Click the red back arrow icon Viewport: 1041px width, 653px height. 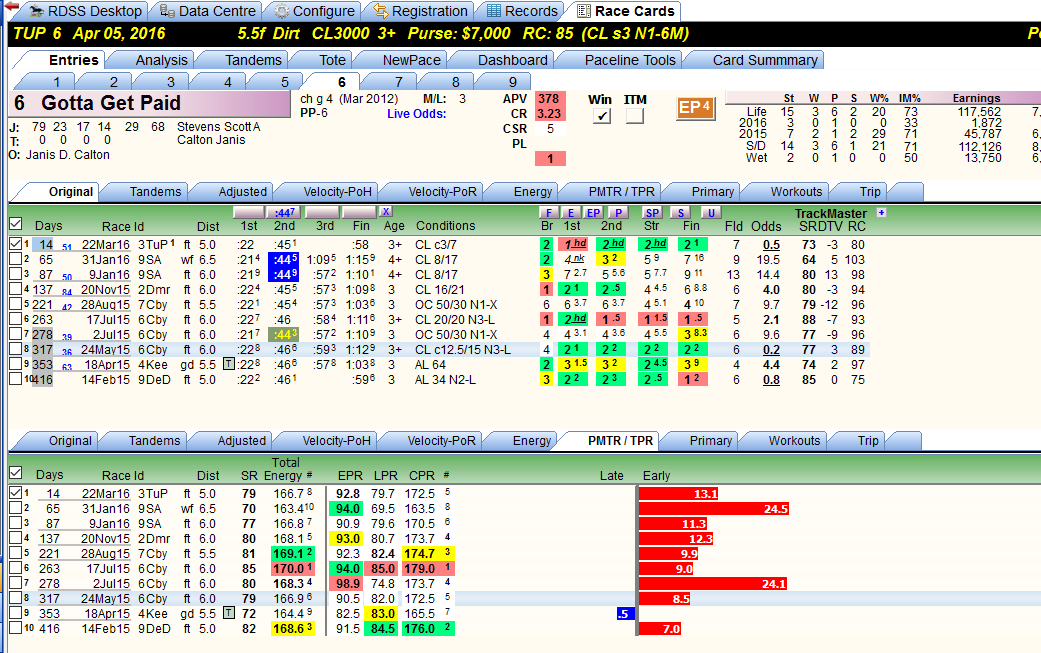(11, 7)
